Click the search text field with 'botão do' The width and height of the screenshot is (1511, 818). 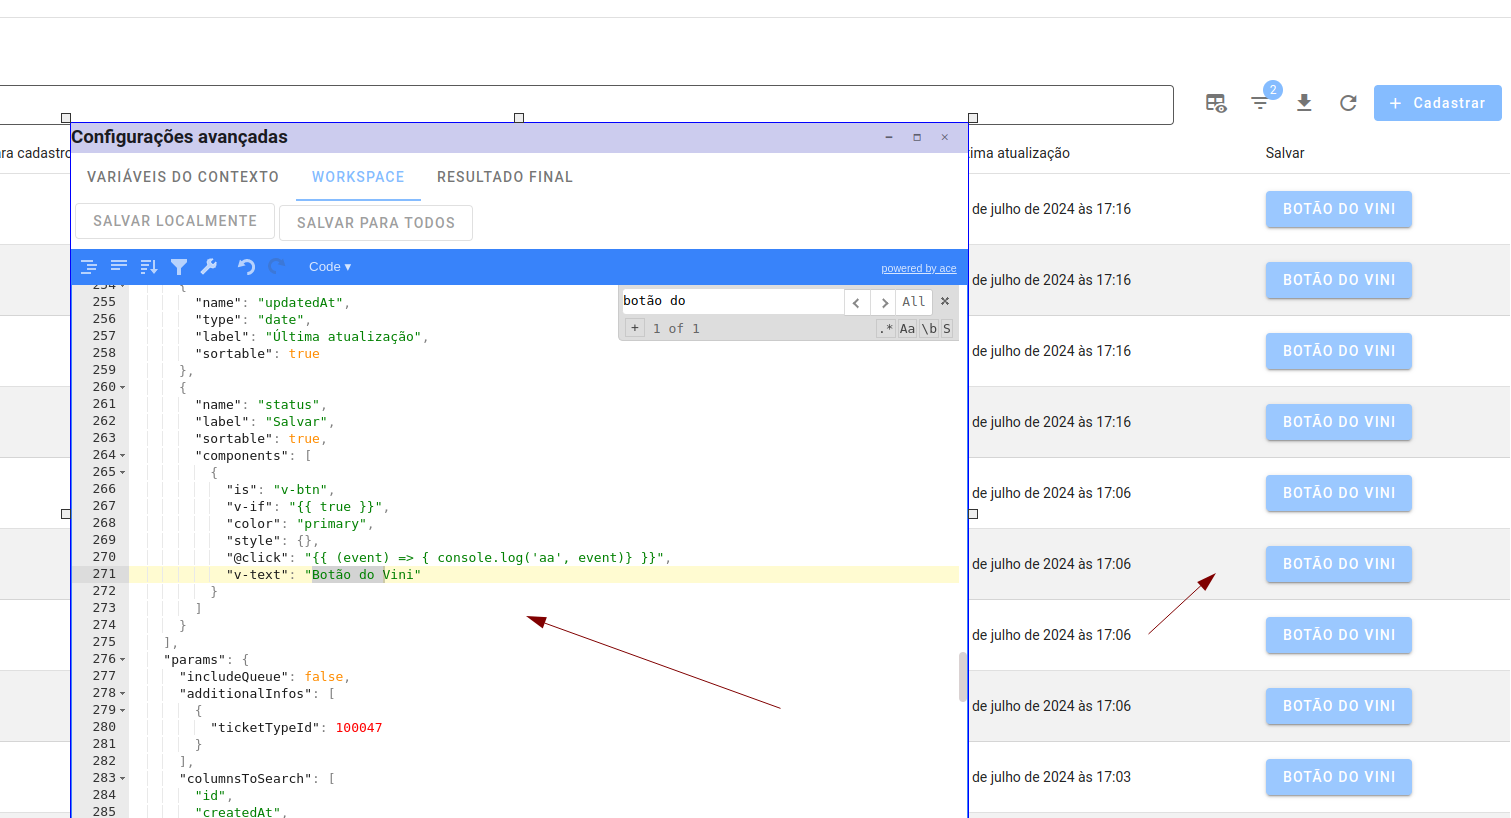click(x=732, y=301)
